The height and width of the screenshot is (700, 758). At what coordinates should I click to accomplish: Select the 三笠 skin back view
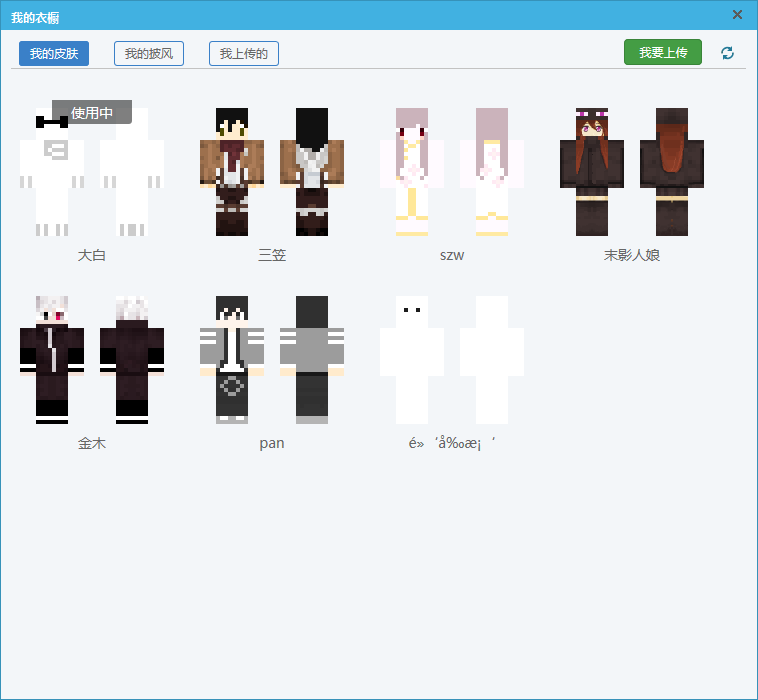(x=312, y=172)
